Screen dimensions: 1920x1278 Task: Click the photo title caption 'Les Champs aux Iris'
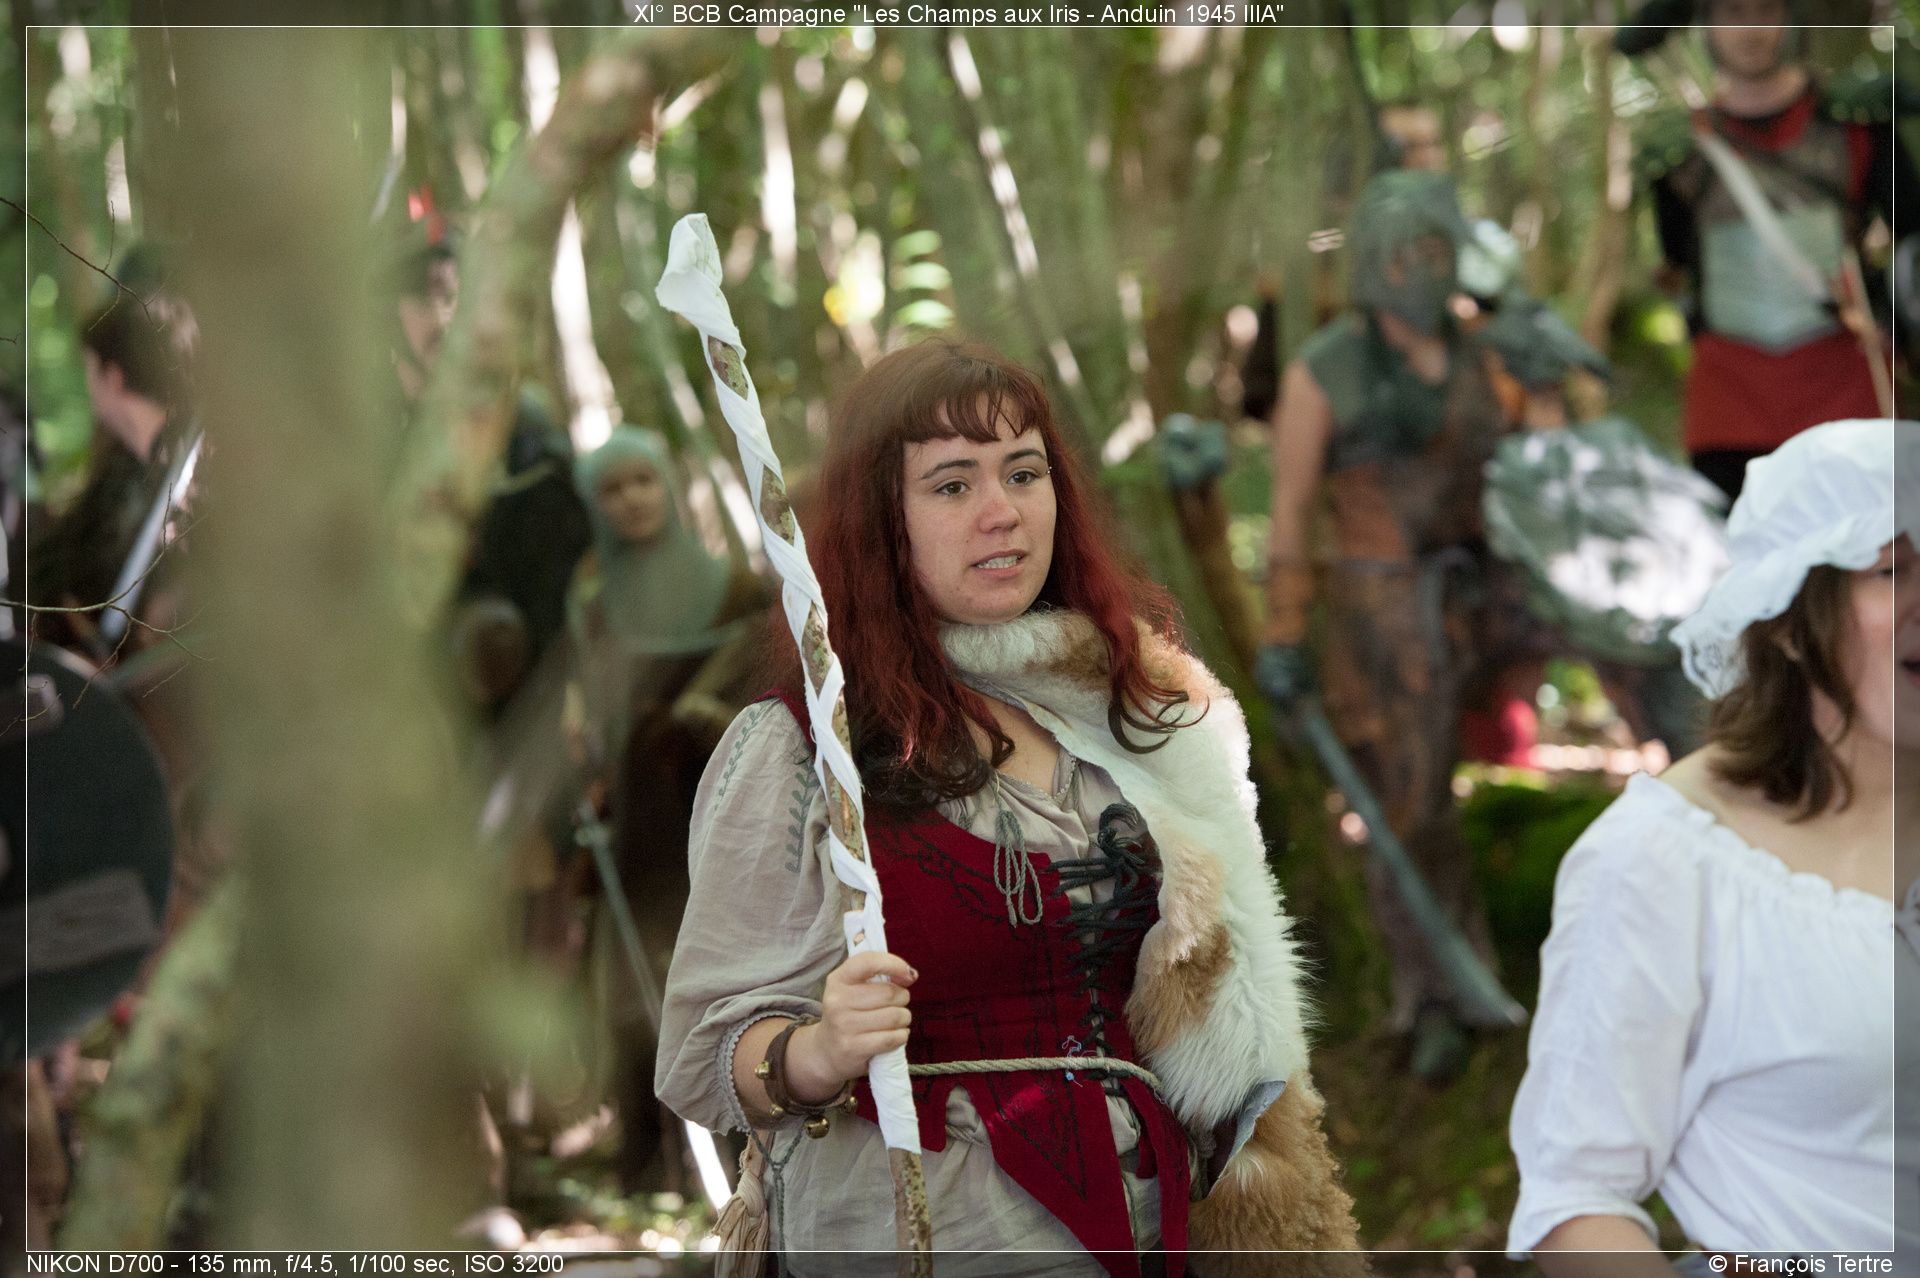click(x=960, y=13)
